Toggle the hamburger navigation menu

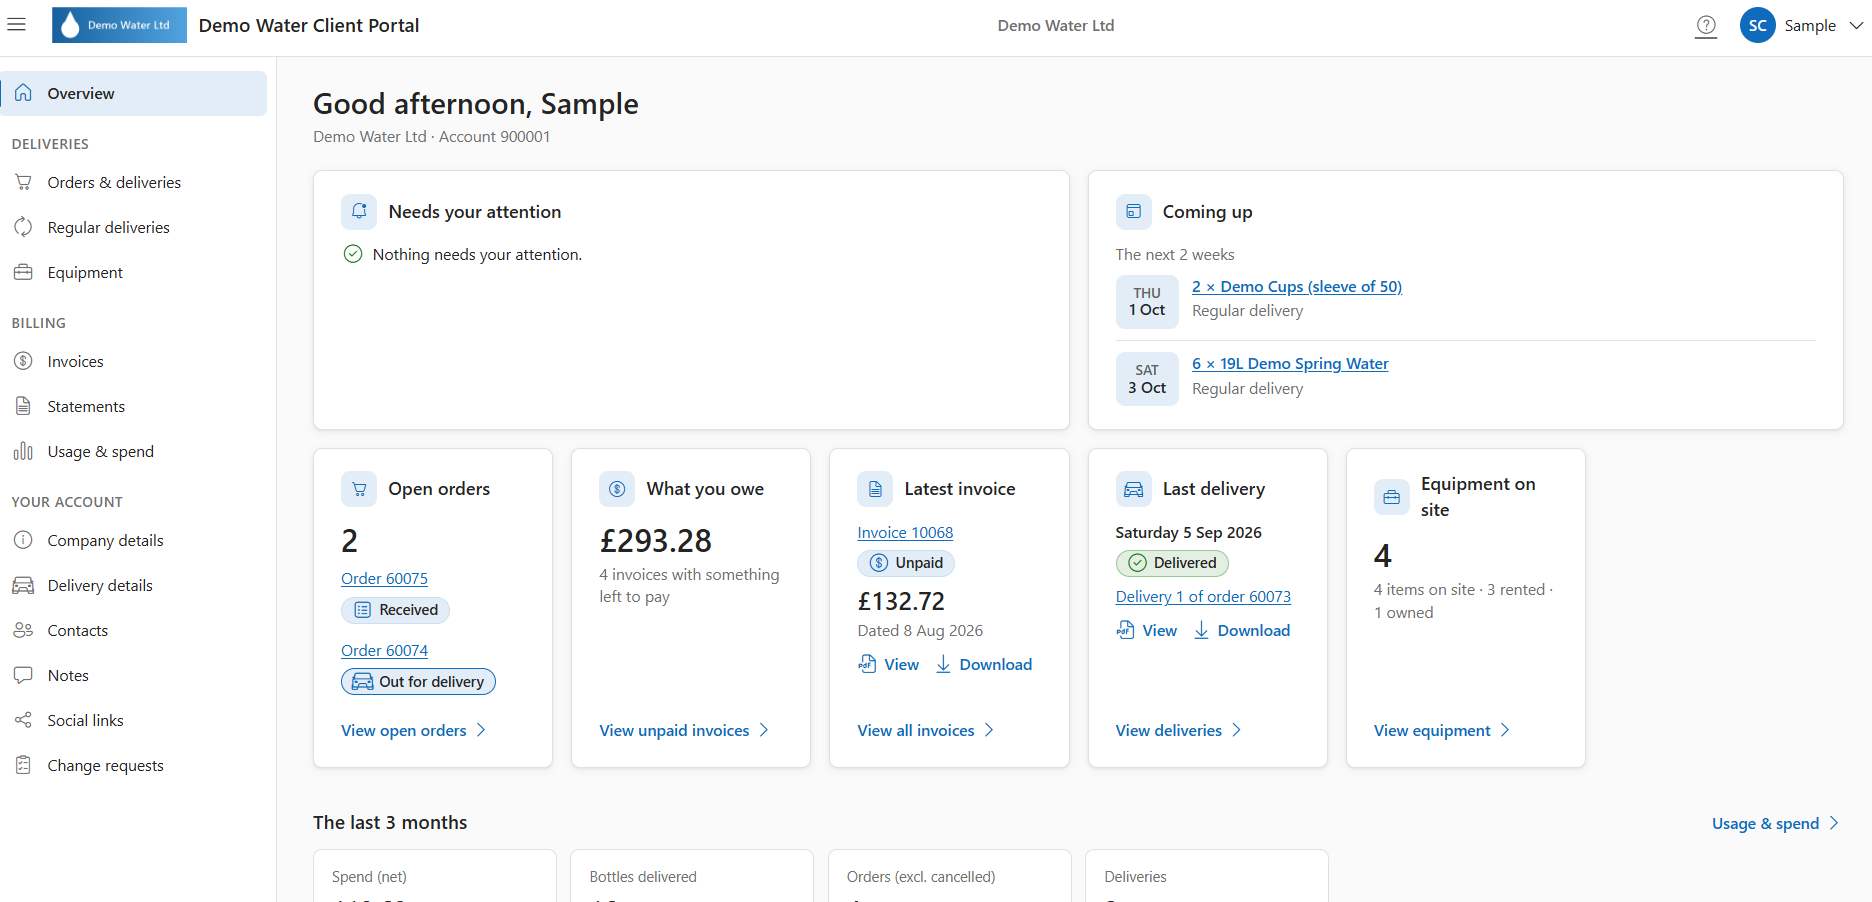pos(16,25)
